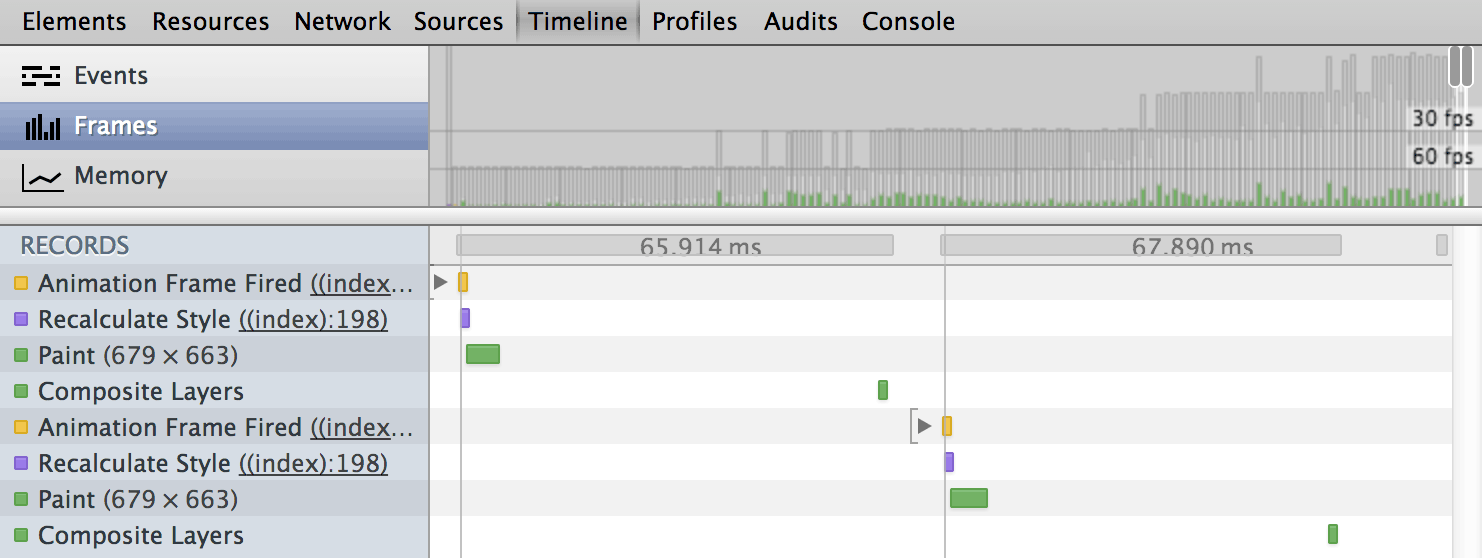Switch to the Network tab
Image resolution: width=1482 pixels, height=558 pixels.
click(x=342, y=21)
